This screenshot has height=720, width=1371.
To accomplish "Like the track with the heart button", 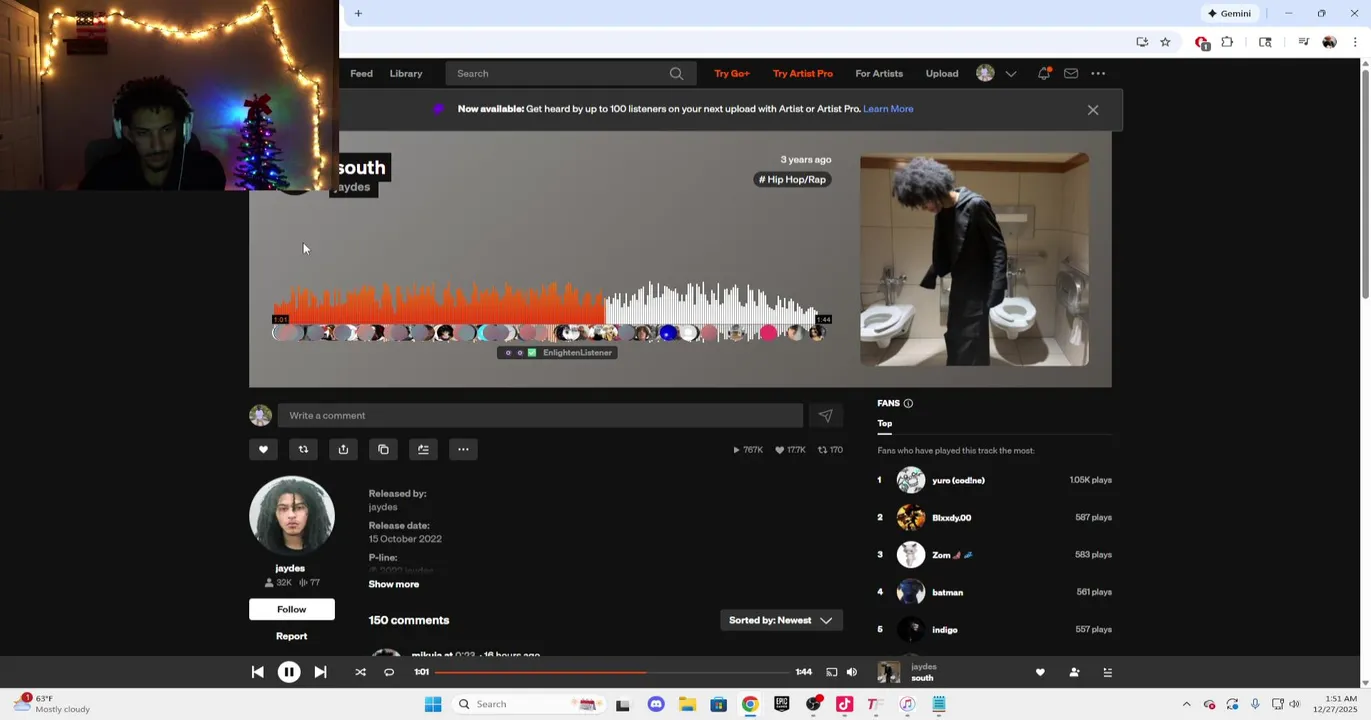I will pos(263,449).
